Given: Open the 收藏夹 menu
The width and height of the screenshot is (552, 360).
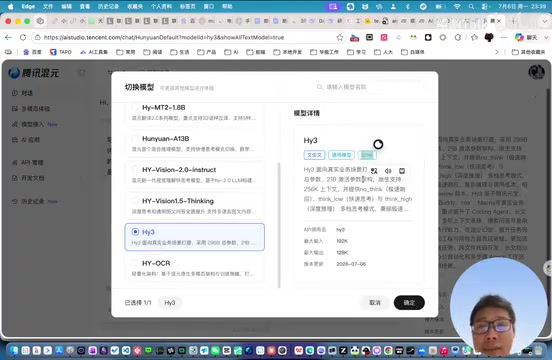Looking at the screenshot, I should [135, 6].
